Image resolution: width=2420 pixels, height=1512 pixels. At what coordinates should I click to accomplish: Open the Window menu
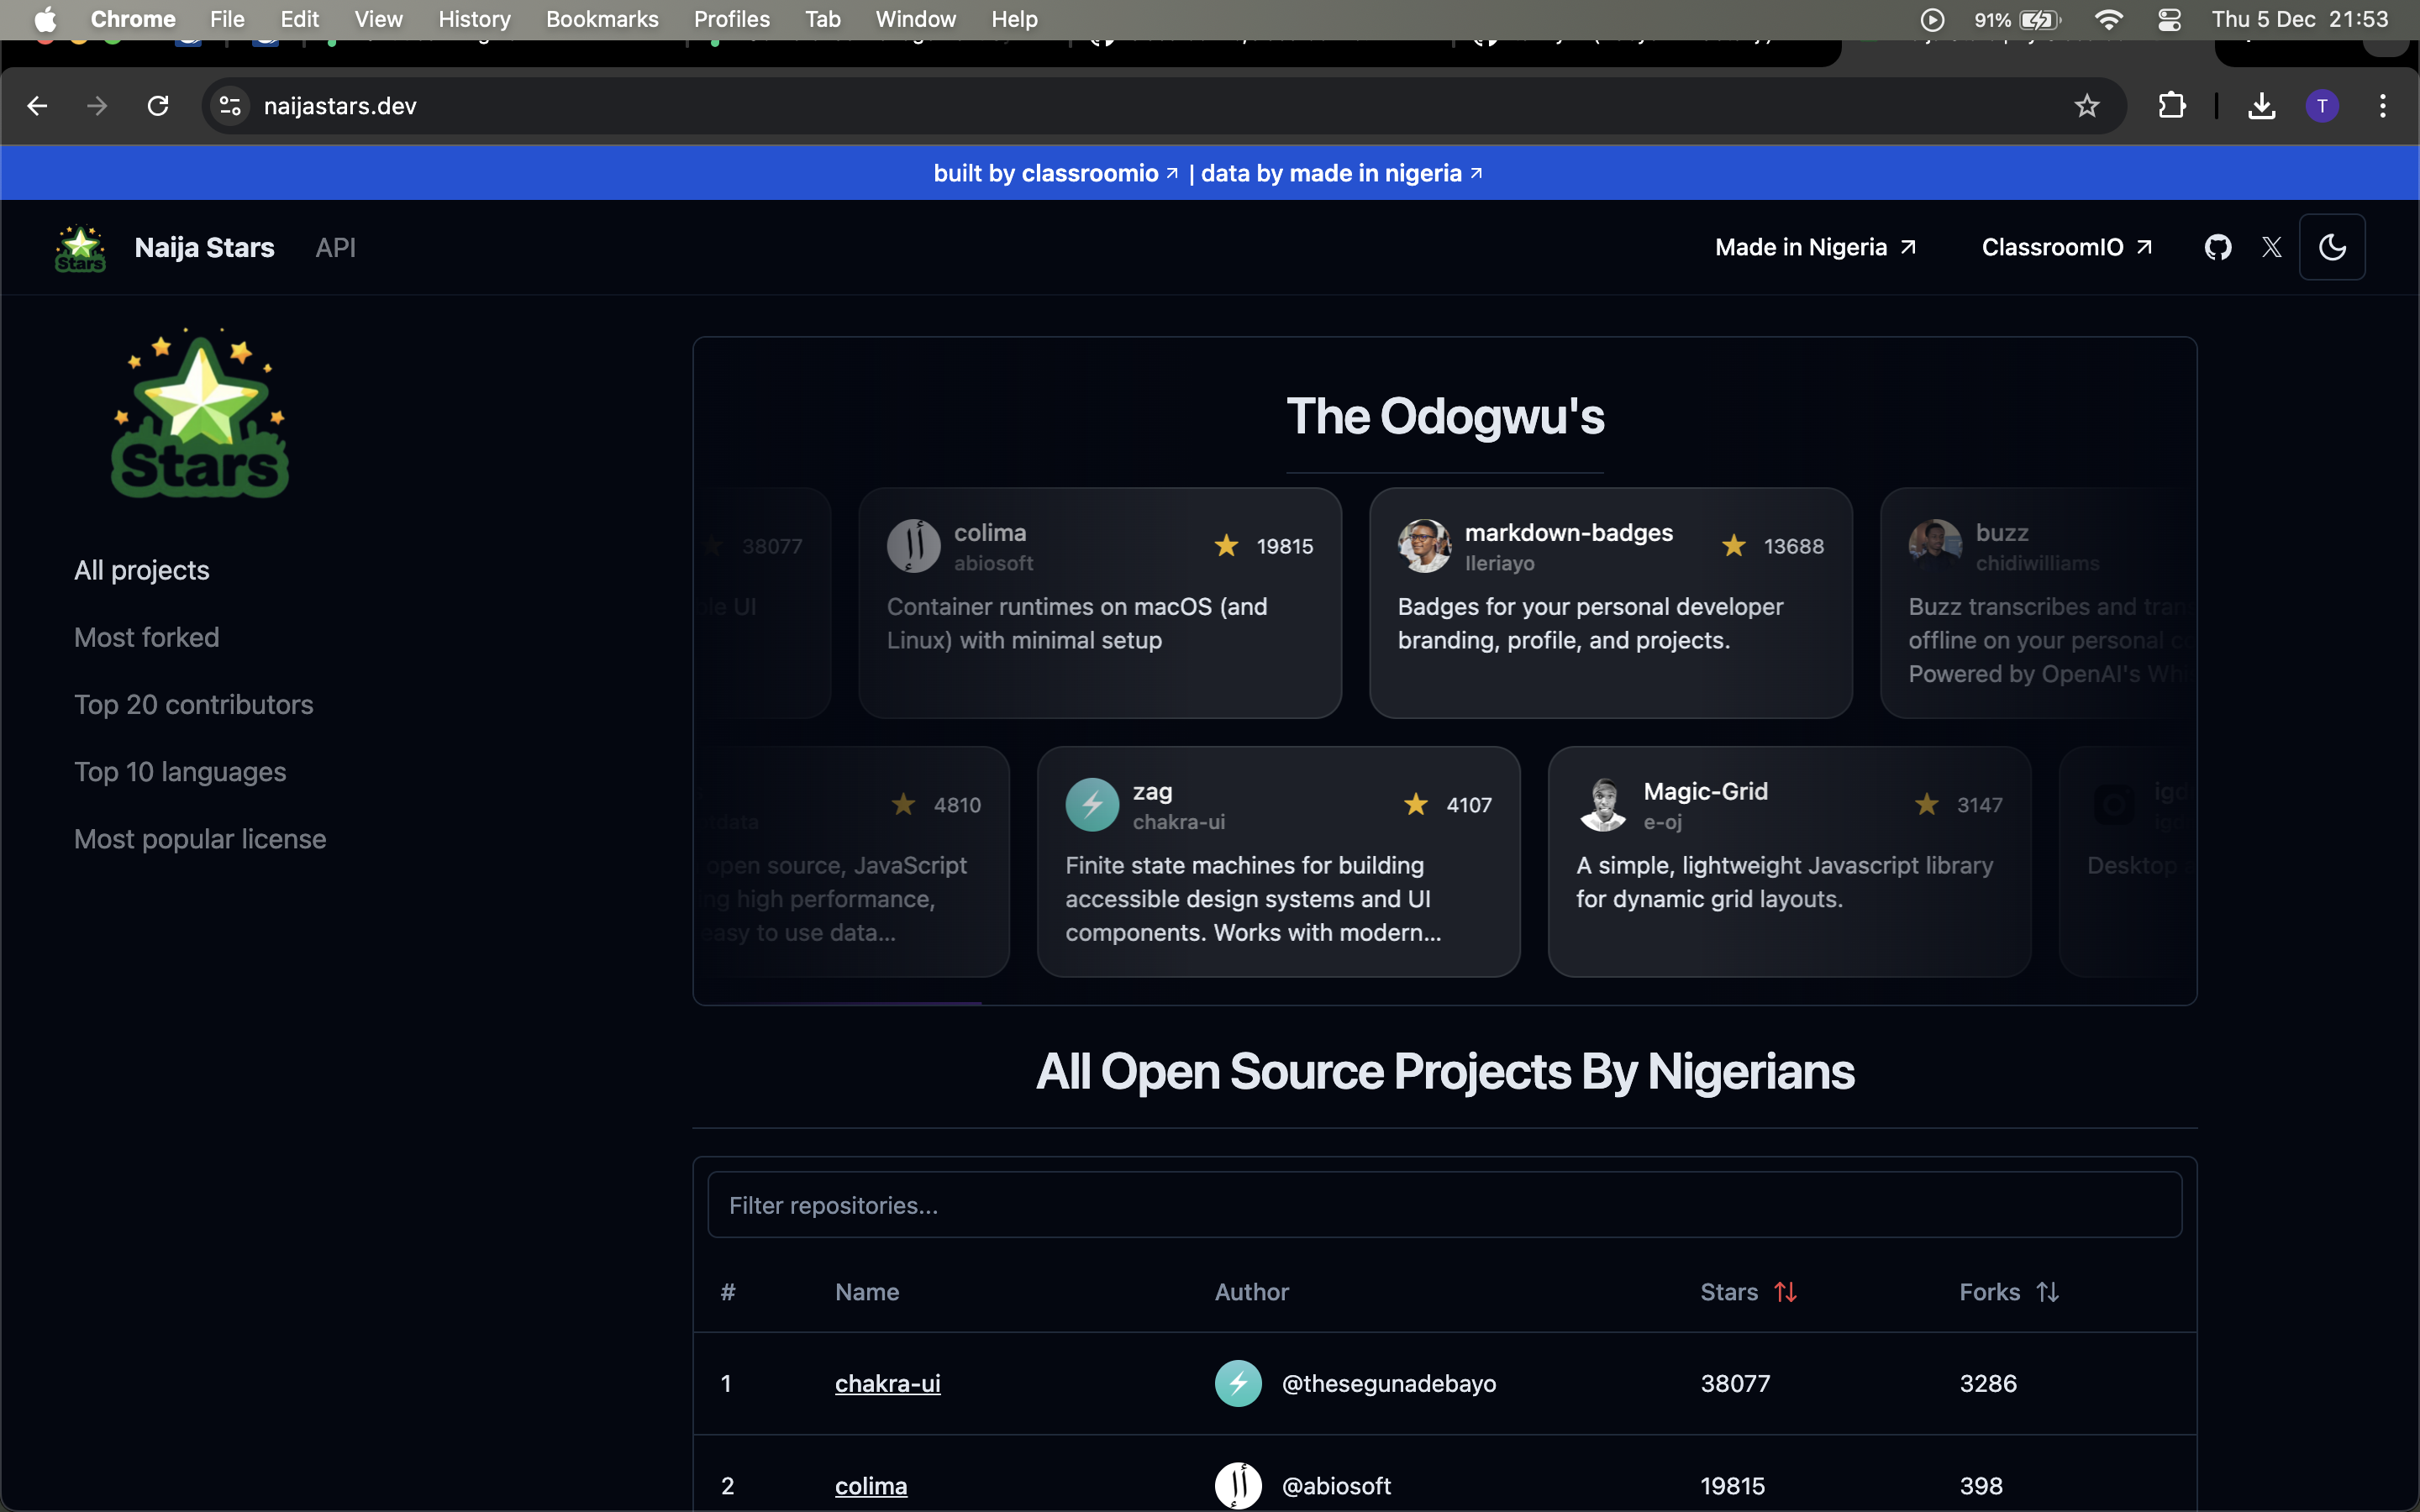point(915,20)
